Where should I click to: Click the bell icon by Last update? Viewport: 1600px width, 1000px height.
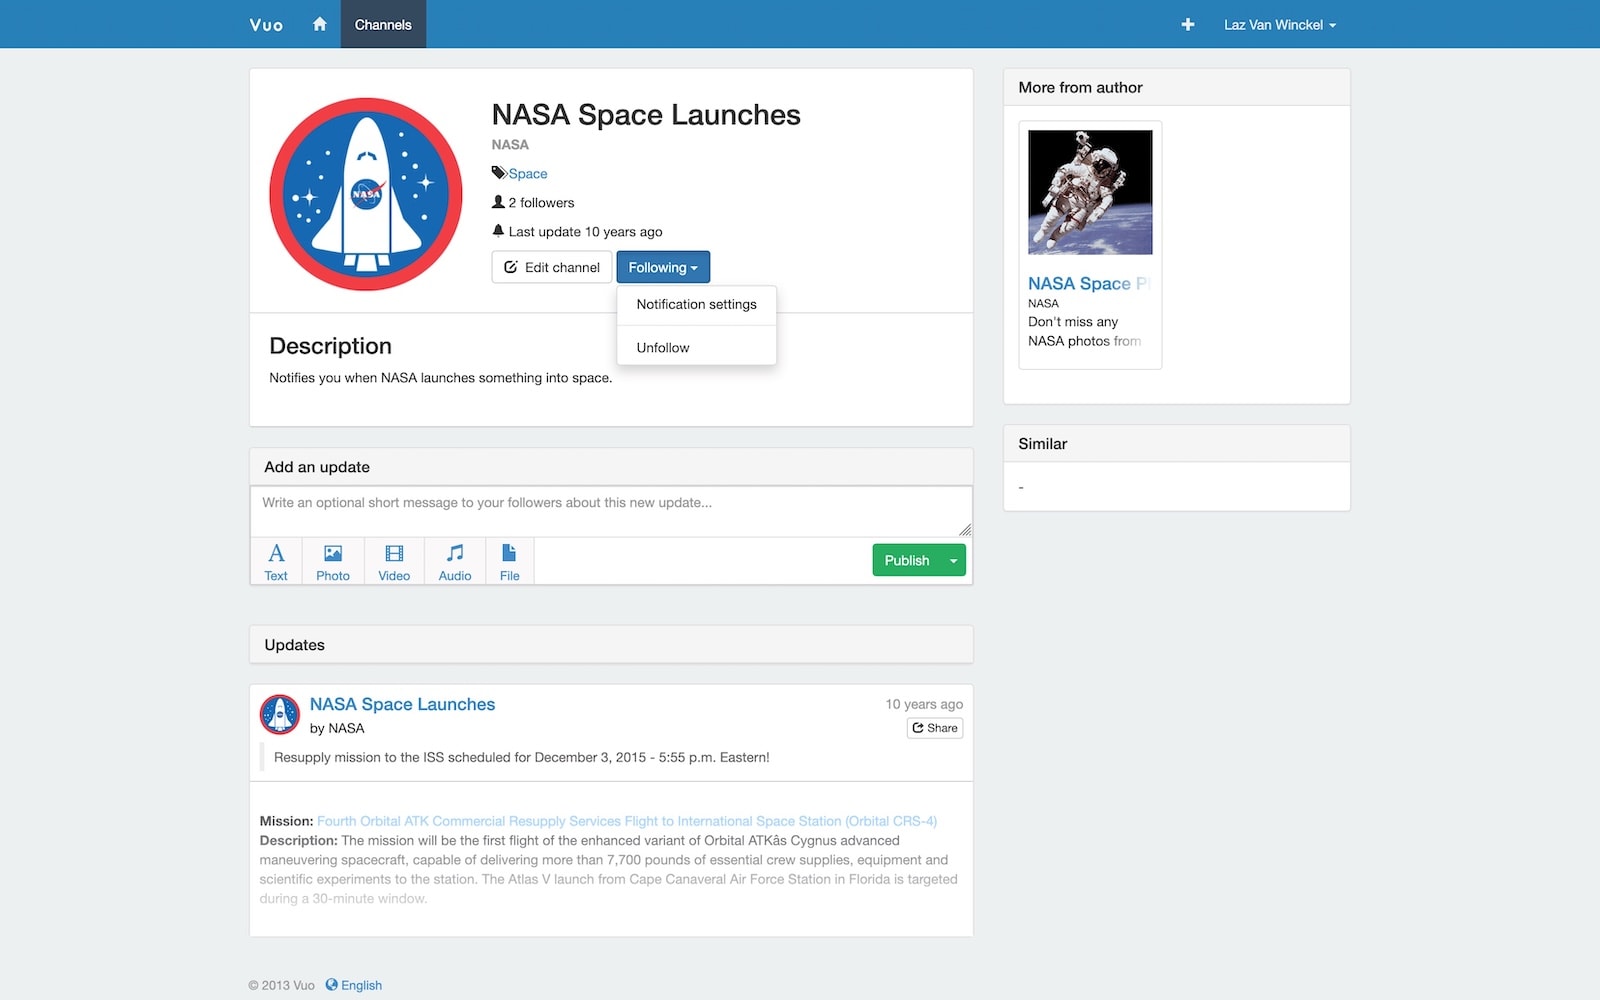(498, 231)
